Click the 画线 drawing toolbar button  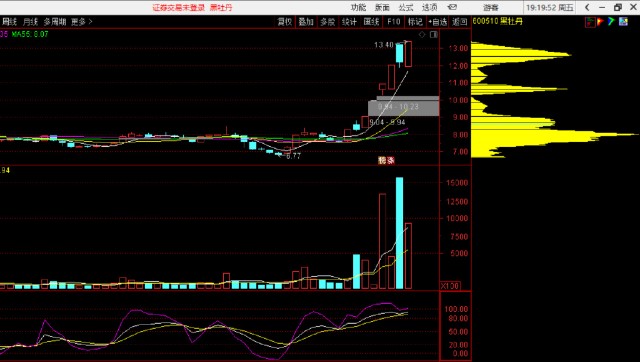coord(371,22)
